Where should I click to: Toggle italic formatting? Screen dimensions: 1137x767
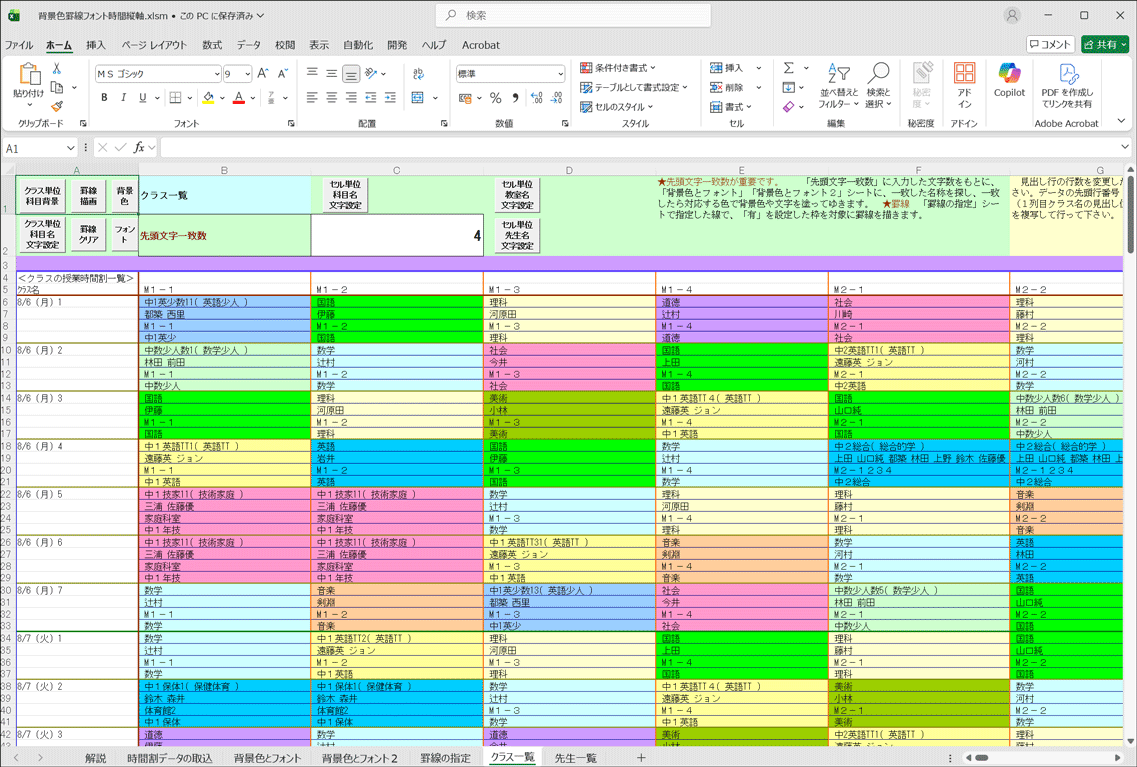click(123, 98)
